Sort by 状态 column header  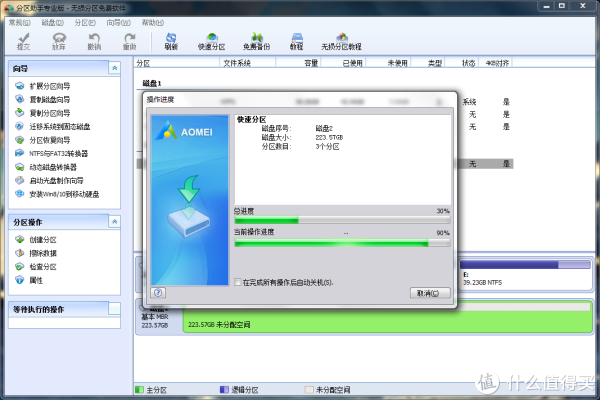click(x=462, y=63)
